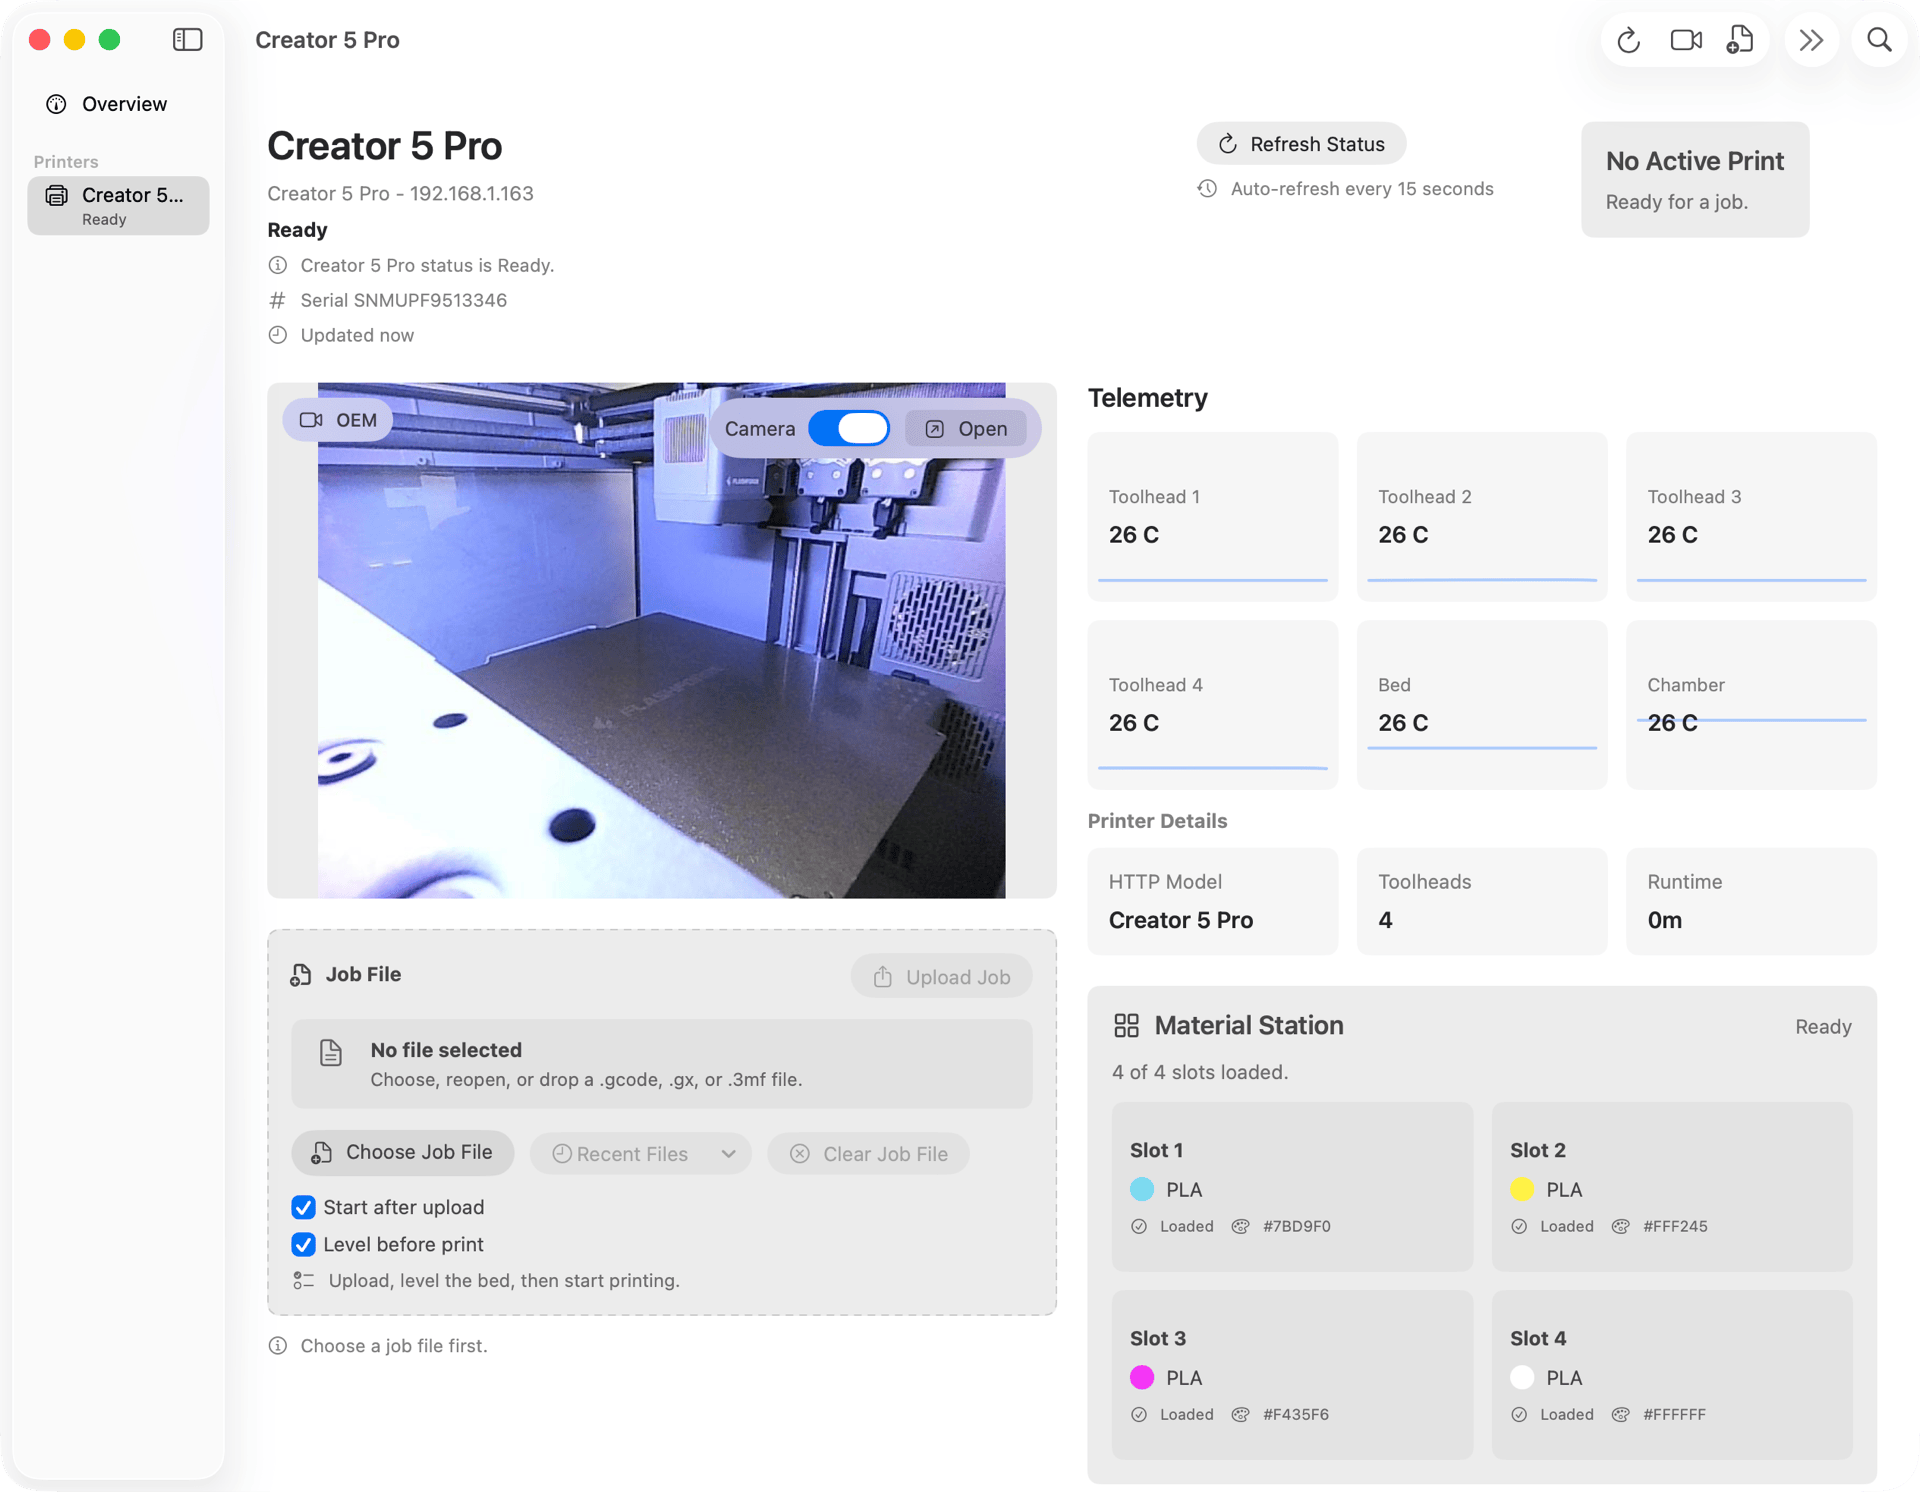Click the #F435F6 hex color text

tap(1295, 1415)
